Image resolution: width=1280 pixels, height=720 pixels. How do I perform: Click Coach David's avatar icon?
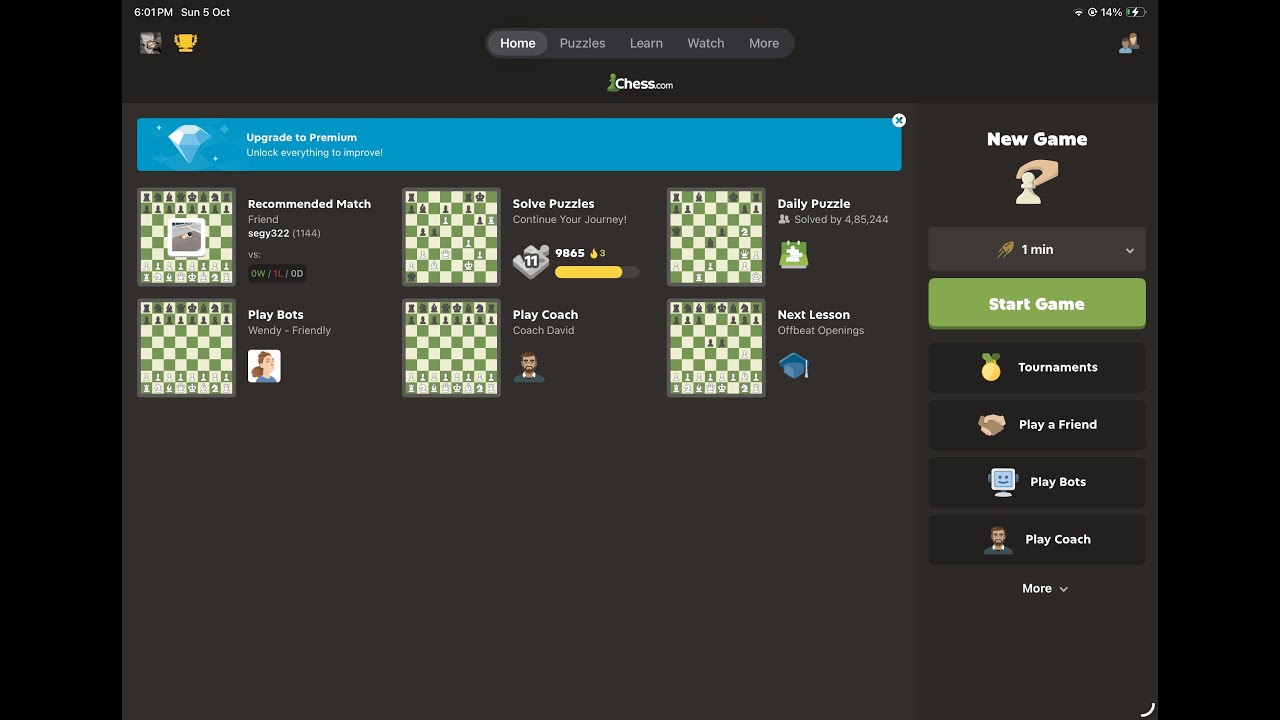(529, 366)
